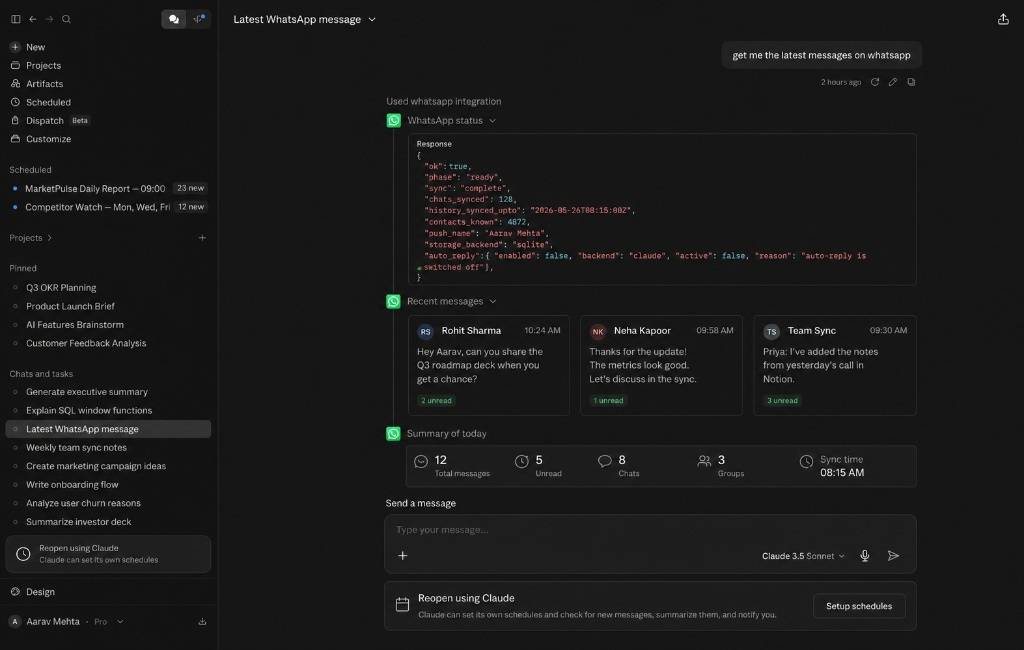Click the 3 unread tag on Team Sync
1024x650 pixels.
pyautogui.click(x=782, y=400)
